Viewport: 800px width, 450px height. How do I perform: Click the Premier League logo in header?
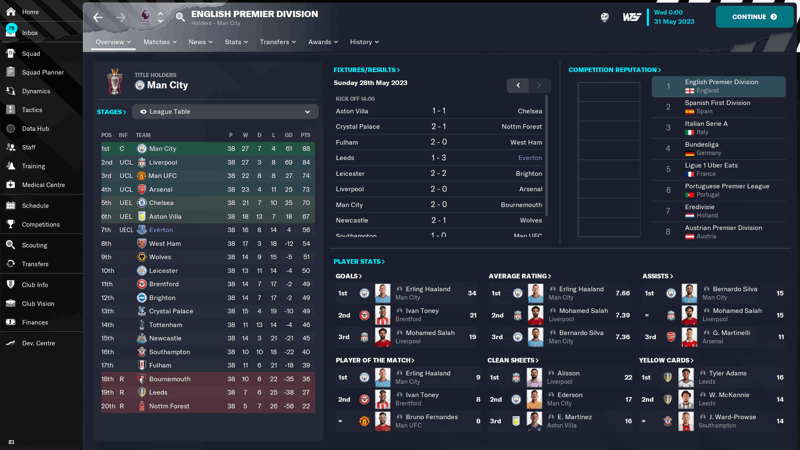pyautogui.click(x=145, y=17)
